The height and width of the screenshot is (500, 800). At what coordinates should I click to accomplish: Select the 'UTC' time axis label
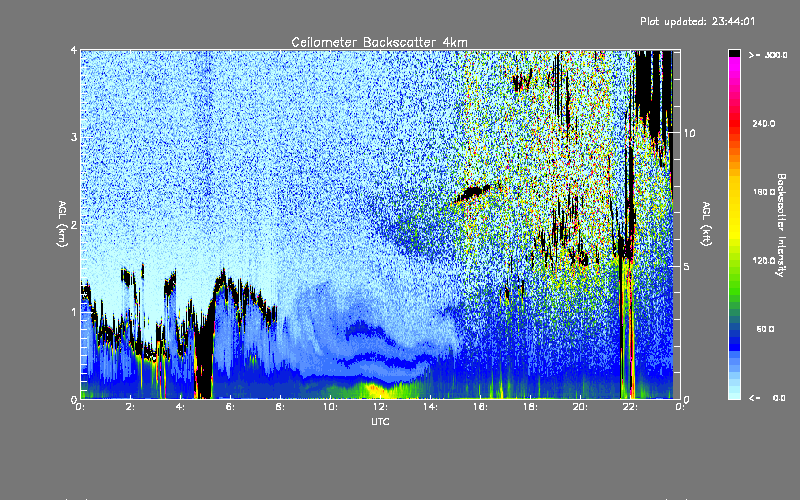point(380,421)
